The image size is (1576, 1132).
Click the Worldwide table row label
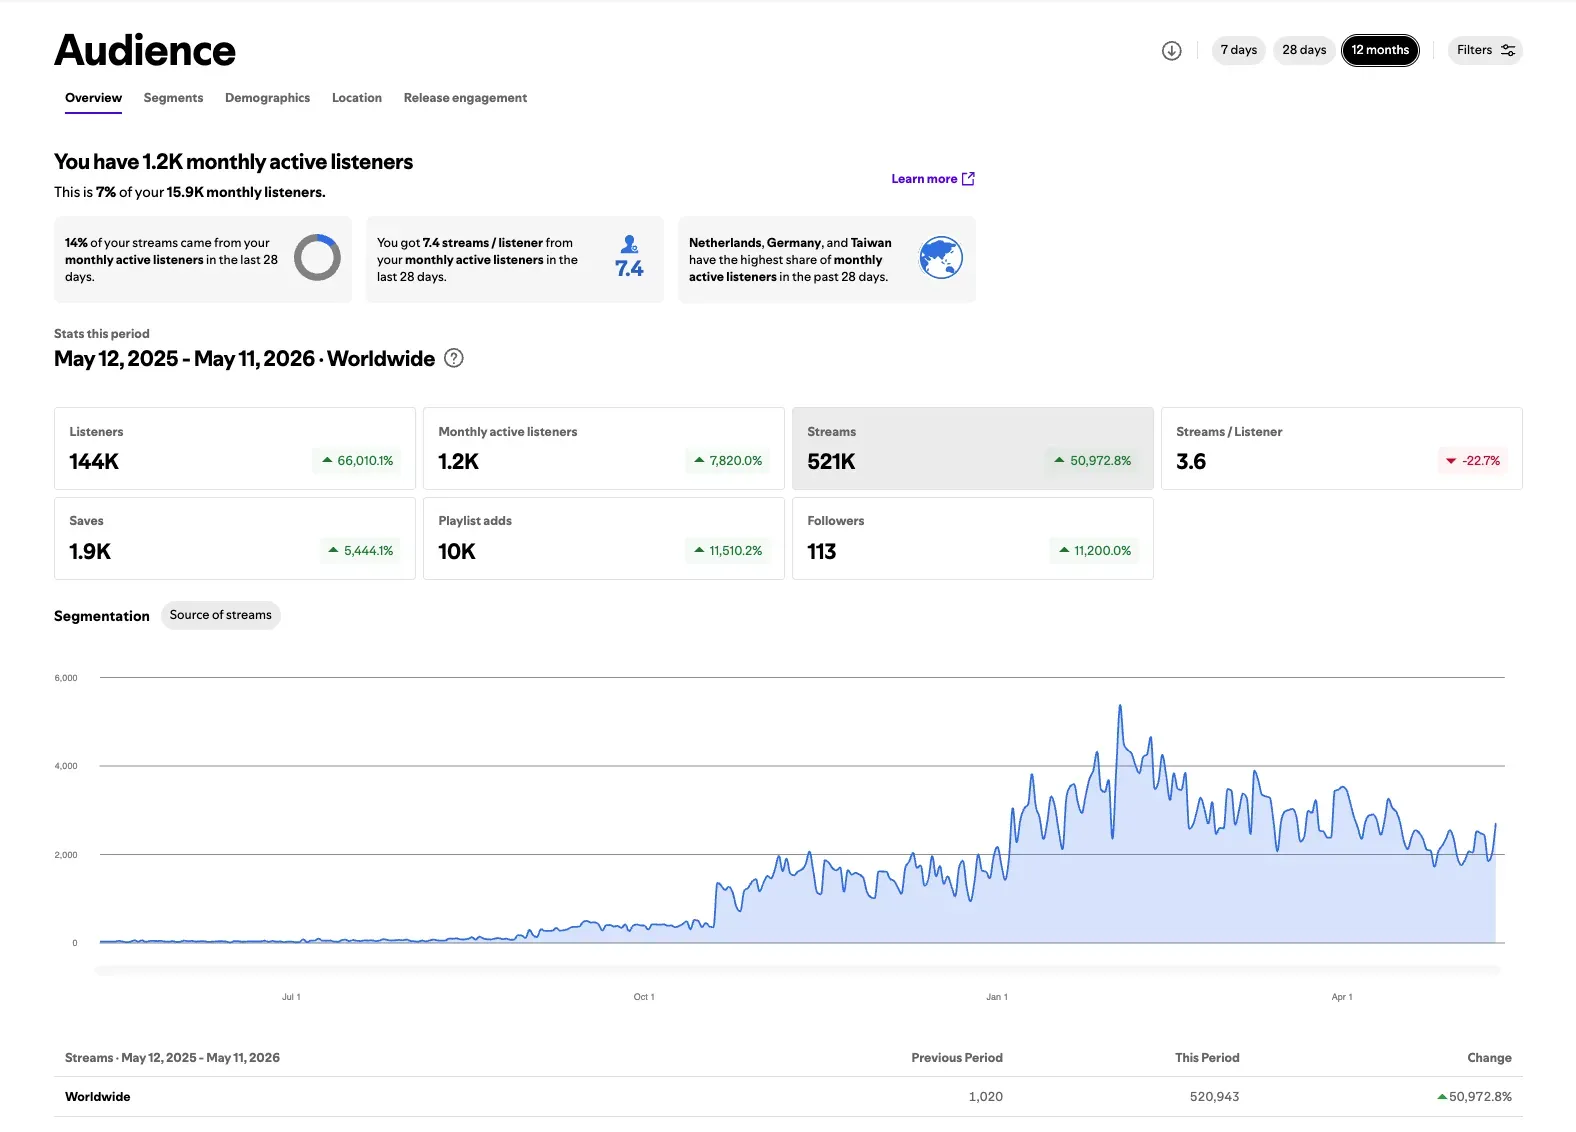click(x=98, y=1097)
